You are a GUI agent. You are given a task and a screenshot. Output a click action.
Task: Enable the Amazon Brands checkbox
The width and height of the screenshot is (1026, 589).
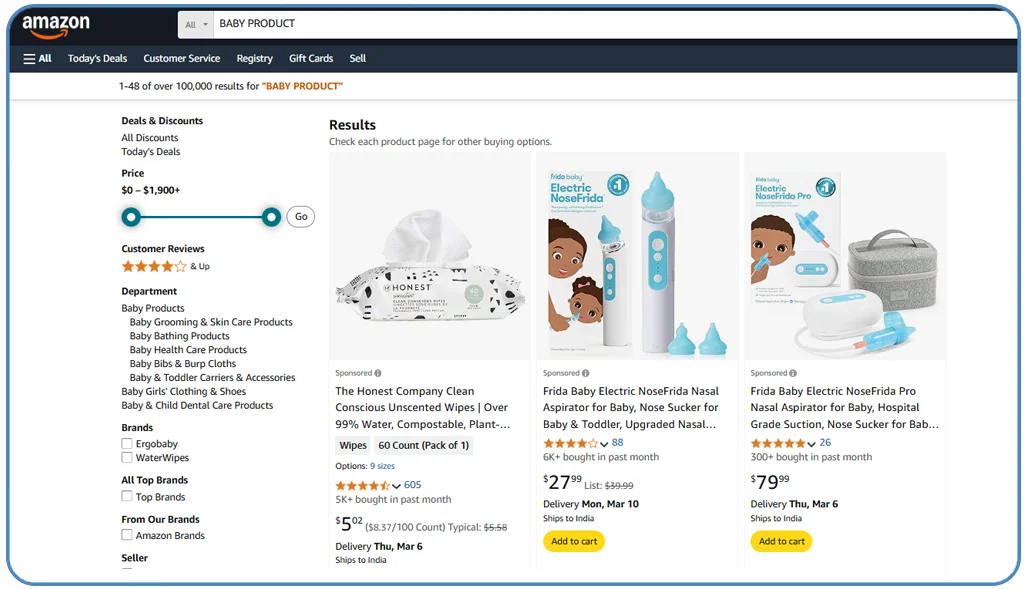click(x=127, y=536)
